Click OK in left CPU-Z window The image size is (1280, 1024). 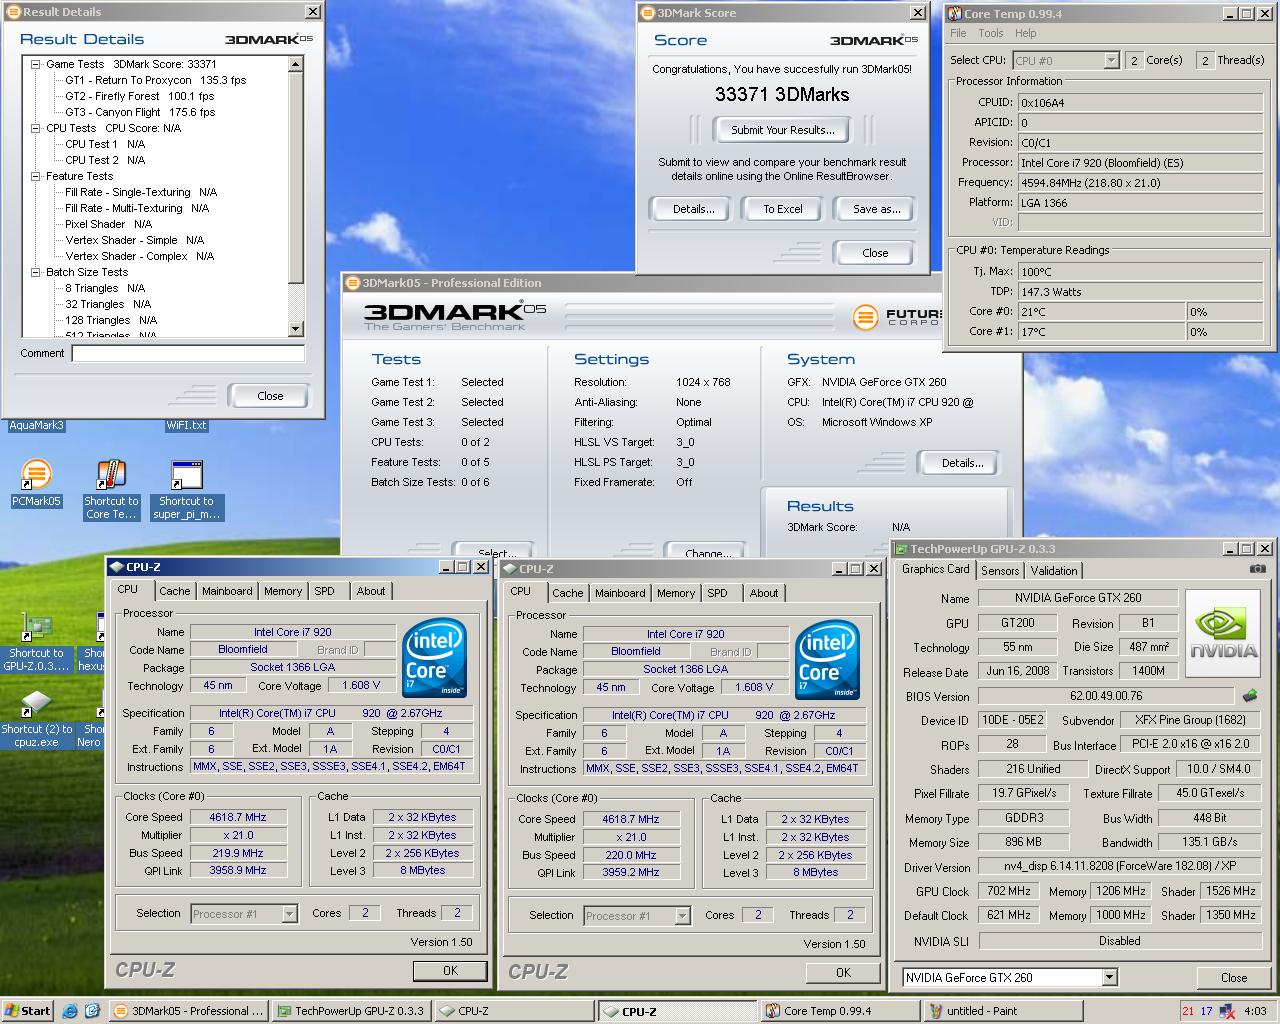click(450, 971)
